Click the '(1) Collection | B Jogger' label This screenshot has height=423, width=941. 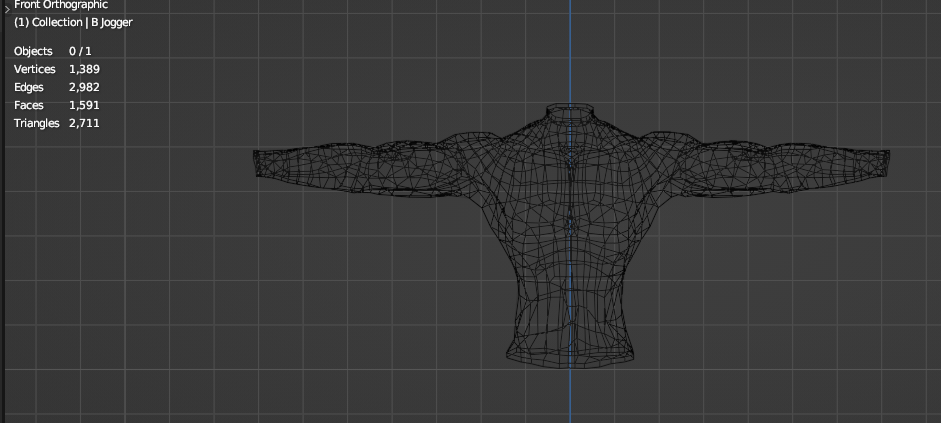[73, 22]
